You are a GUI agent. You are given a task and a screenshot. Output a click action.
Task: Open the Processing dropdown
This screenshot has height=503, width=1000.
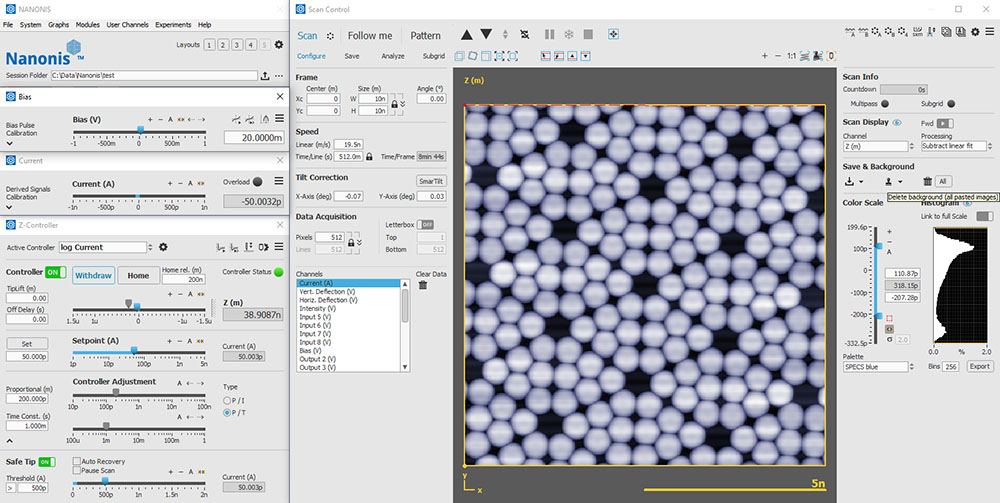pyautogui.click(x=956, y=146)
